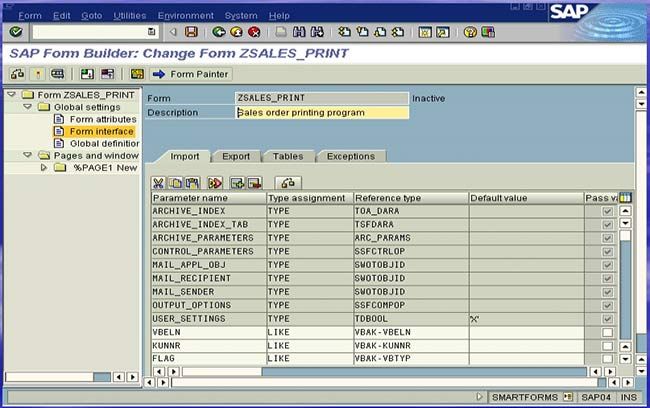Image resolution: width=650 pixels, height=408 pixels.
Task: Click the Find binoculars icon
Action: [x=299, y=32]
